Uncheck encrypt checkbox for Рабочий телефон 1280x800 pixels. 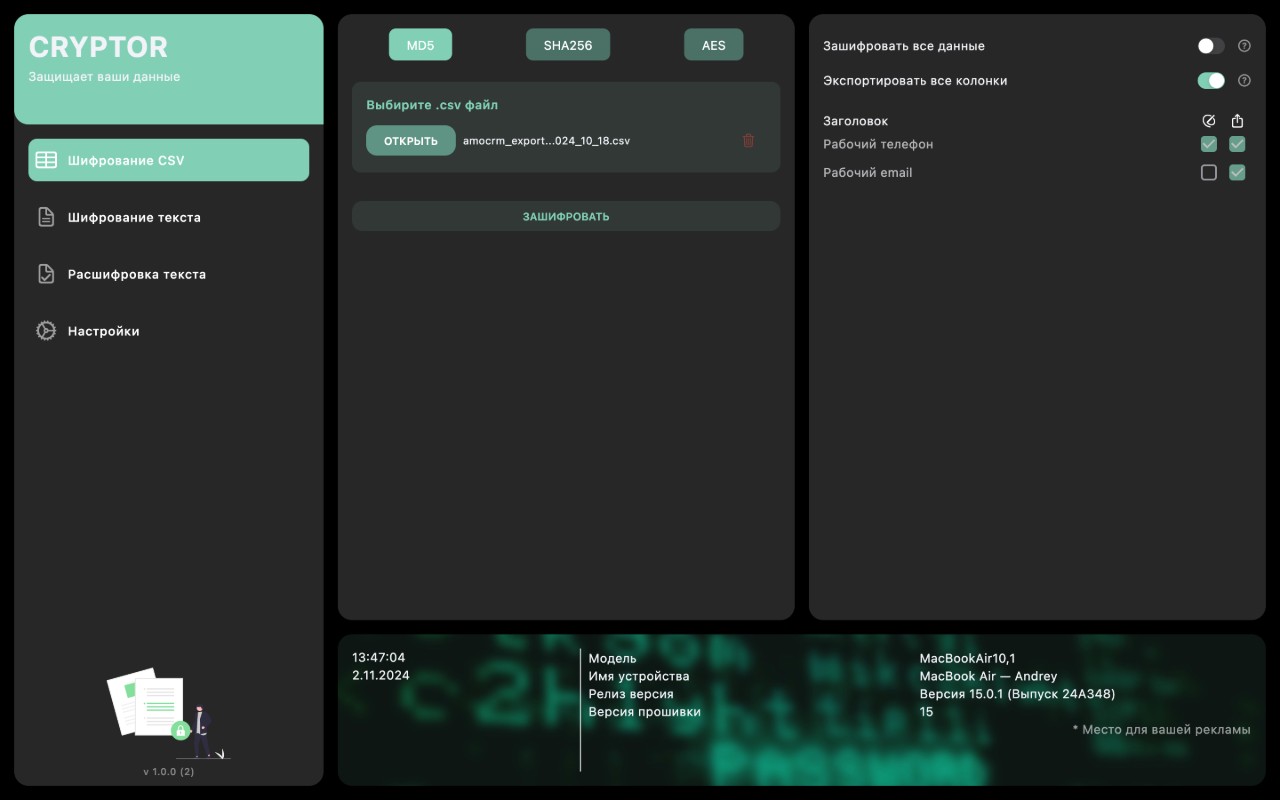click(x=1209, y=144)
